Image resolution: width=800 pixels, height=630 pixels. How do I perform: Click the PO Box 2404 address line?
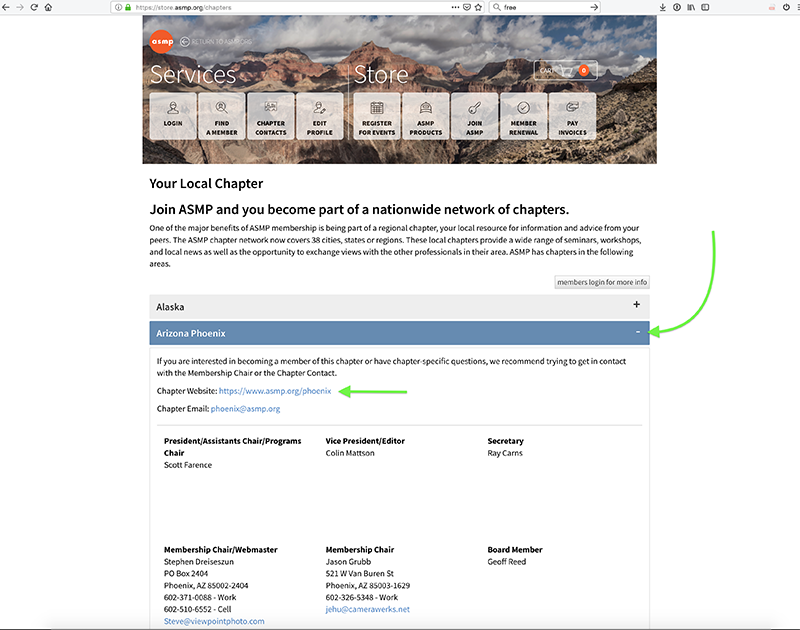[x=186, y=573]
